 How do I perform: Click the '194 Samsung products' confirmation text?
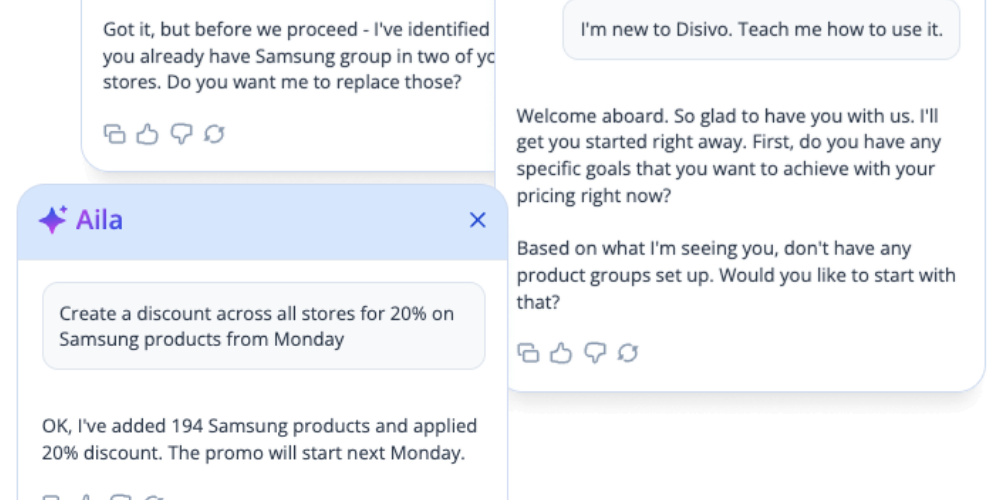[x=259, y=439]
